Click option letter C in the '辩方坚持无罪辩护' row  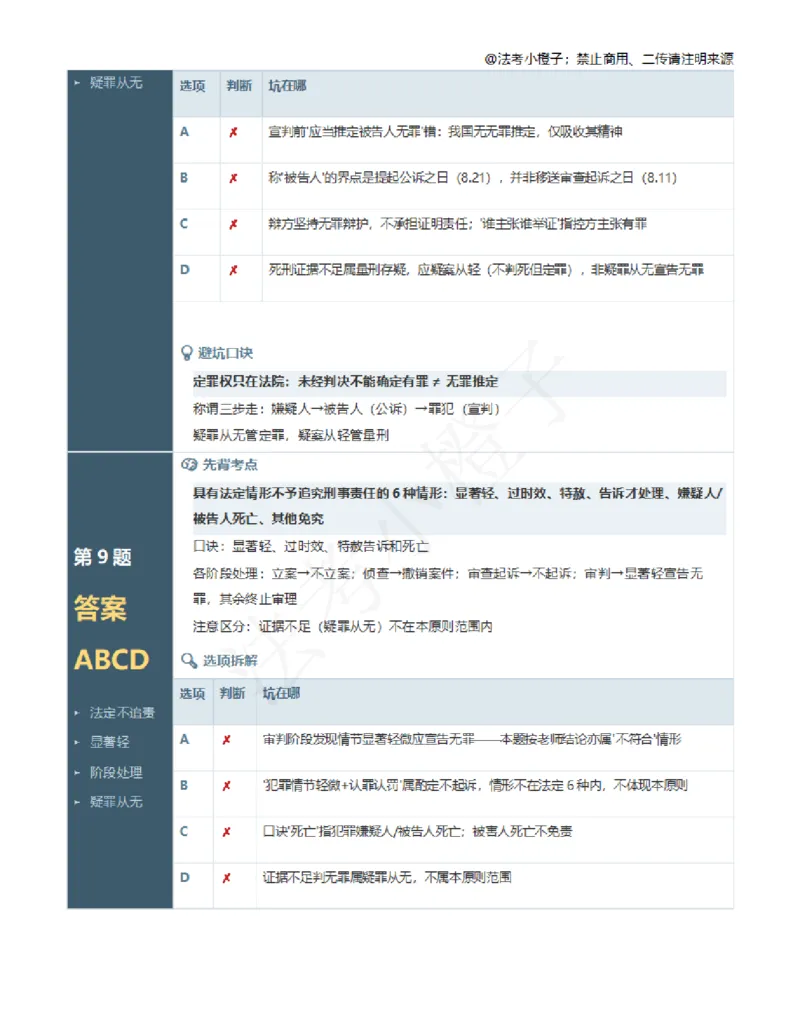pos(184,224)
